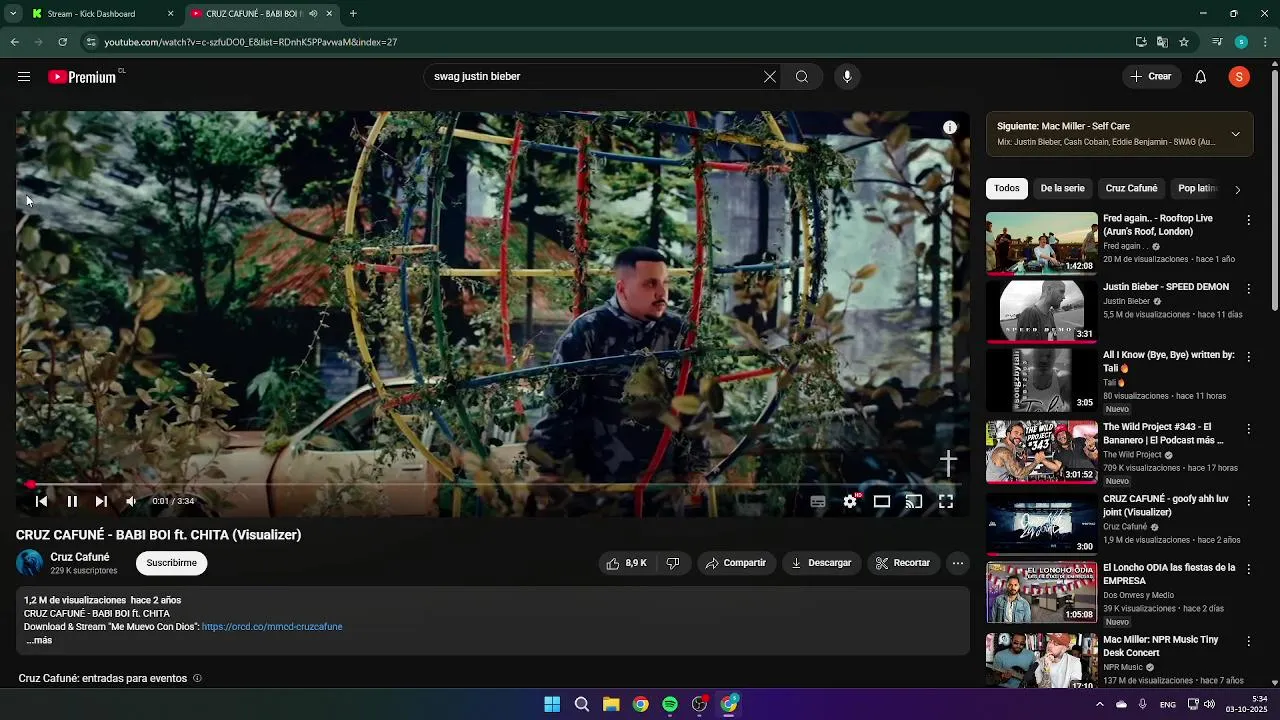Image resolution: width=1280 pixels, height=720 pixels.
Task: Select the Pop latino filter chip
Action: click(x=1197, y=188)
